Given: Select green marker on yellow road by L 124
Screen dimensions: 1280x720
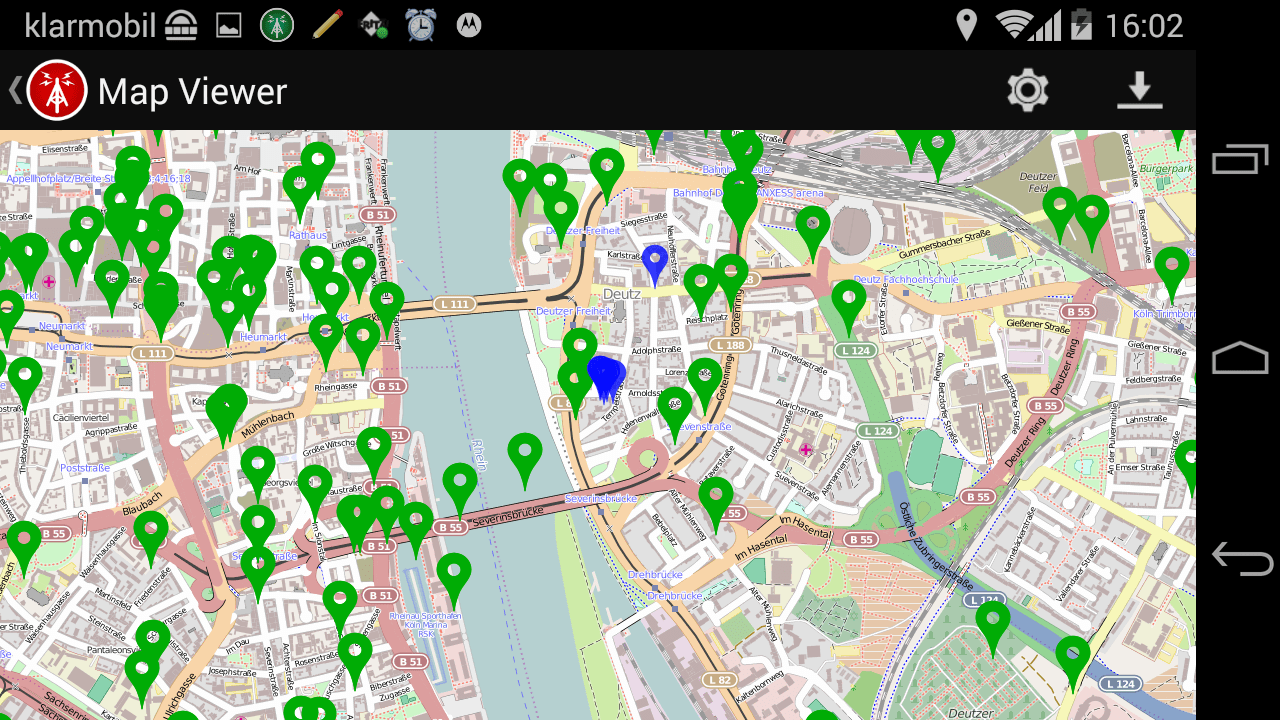Looking at the screenshot, I should [1073, 663].
